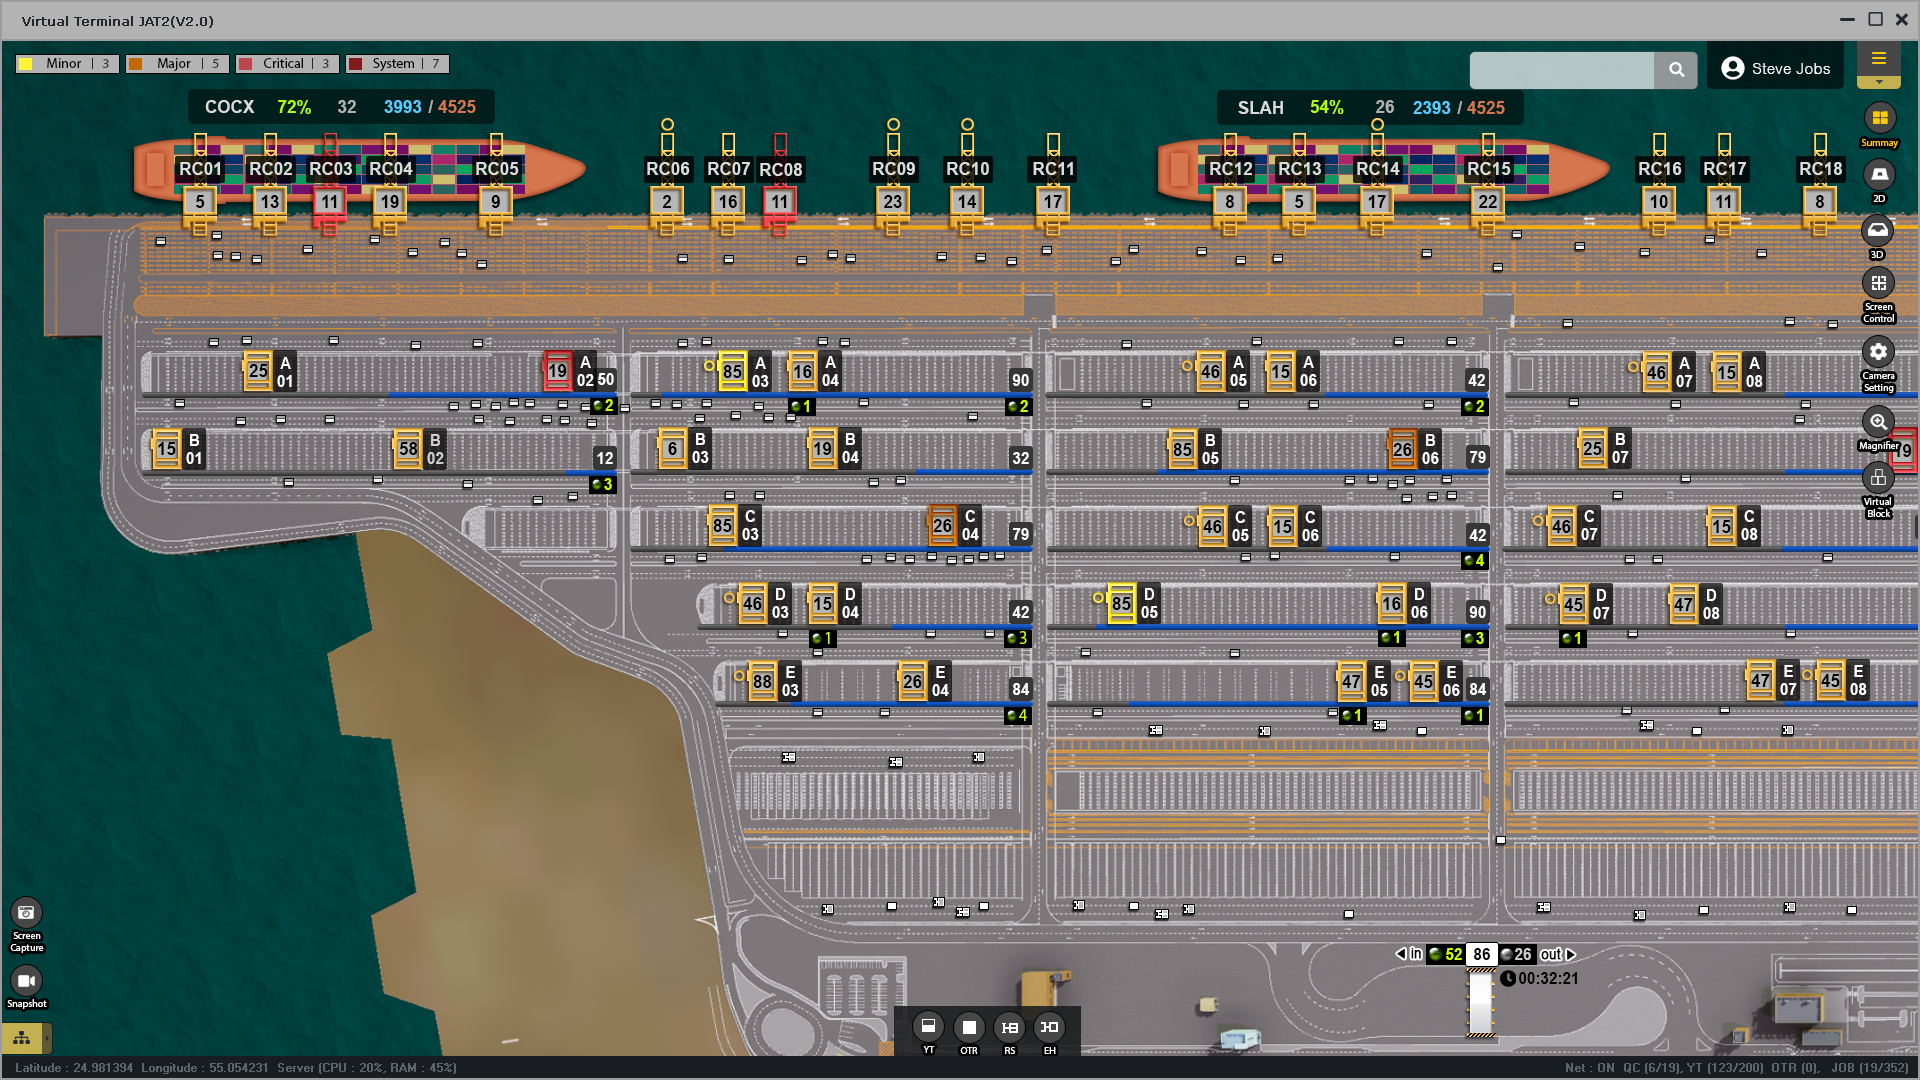
Task: Open Screen Control panel
Action: 1878,284
